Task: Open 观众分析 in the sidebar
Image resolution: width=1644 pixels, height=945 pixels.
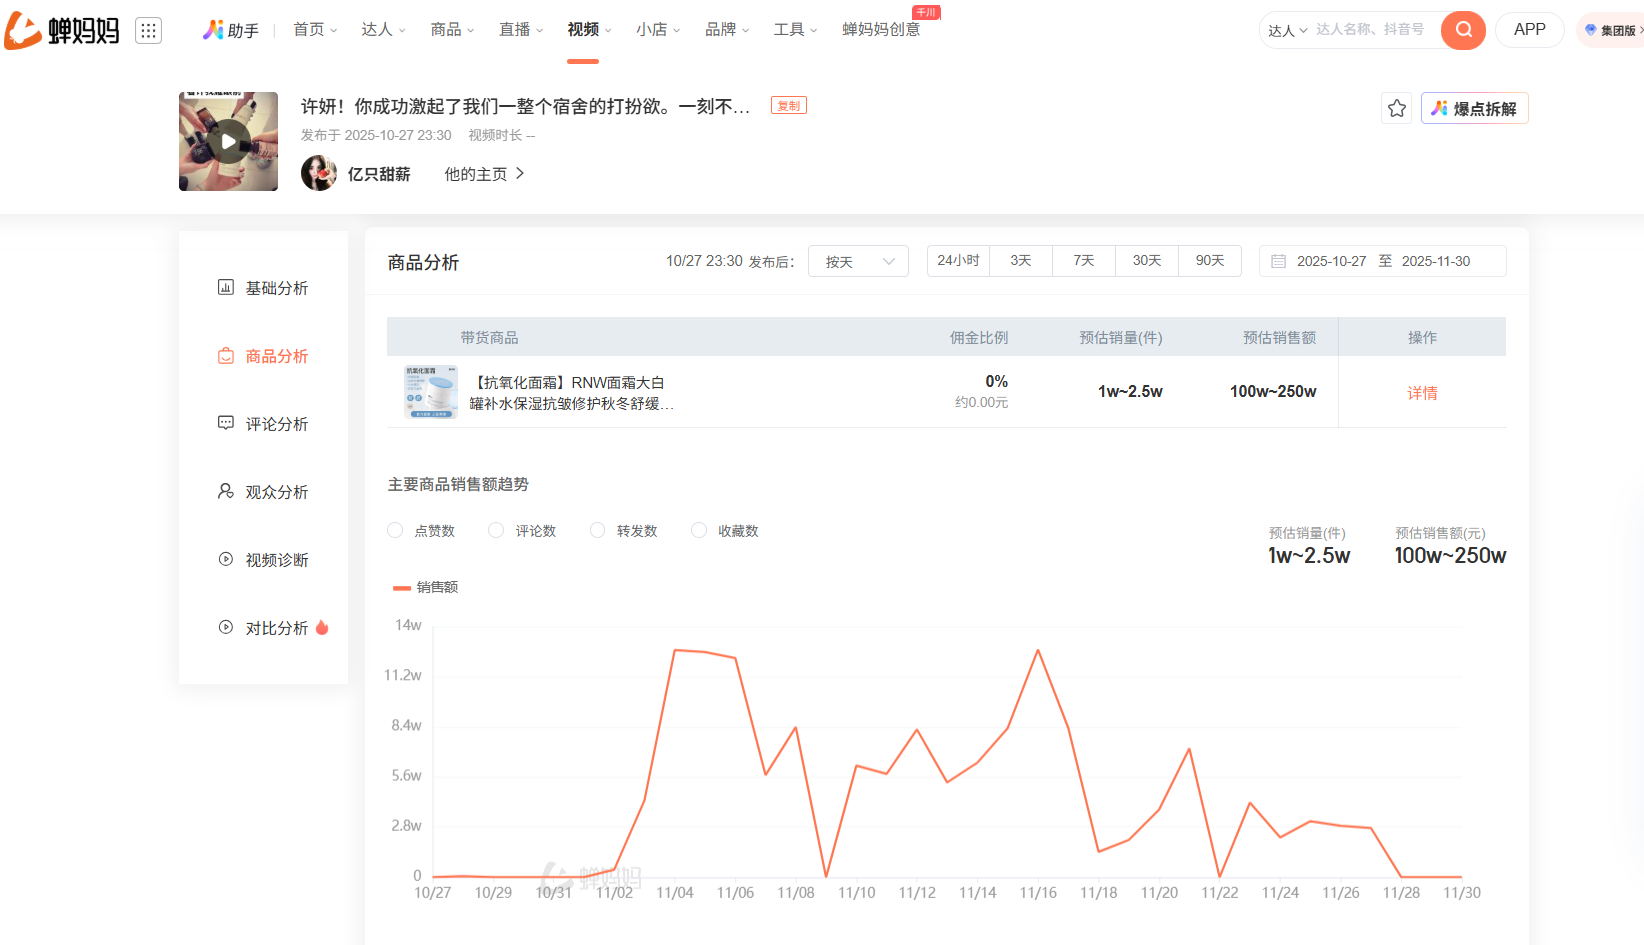Action: pyautogui.click(x=276, y=492)
